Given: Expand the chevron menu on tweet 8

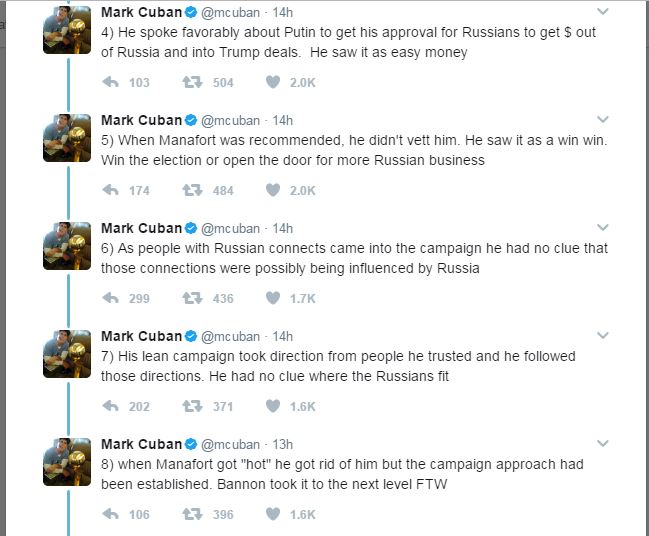Looking at the screenshot, I should pyautogui.click(x=602, y=444).
